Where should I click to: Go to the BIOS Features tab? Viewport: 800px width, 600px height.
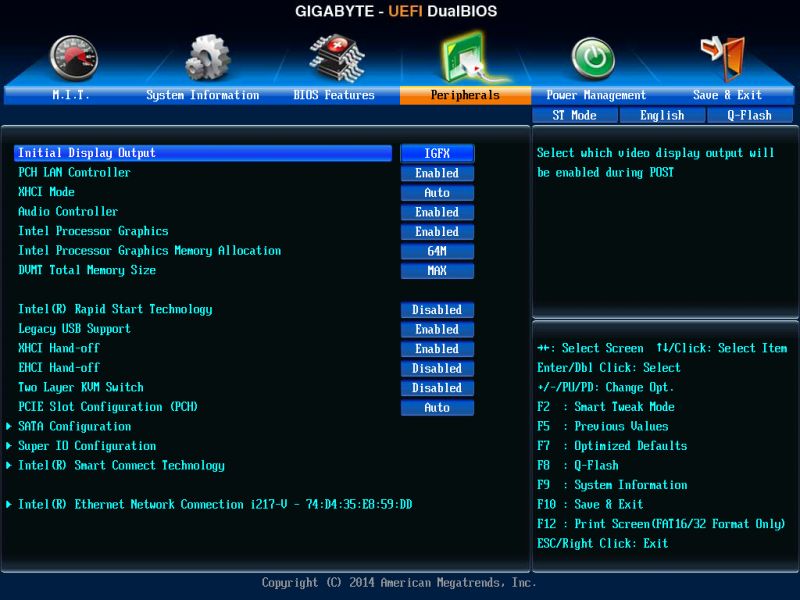tap(334, 95)
